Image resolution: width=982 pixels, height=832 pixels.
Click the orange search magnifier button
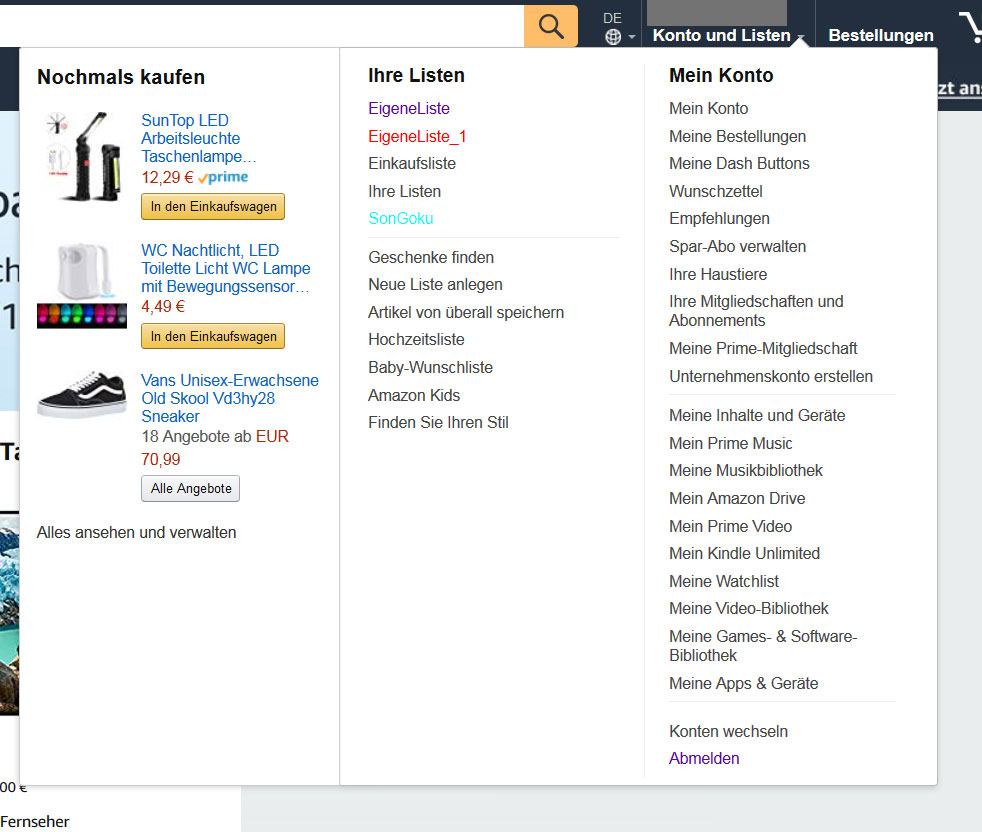pyautogui.click(x=551, y=26)
